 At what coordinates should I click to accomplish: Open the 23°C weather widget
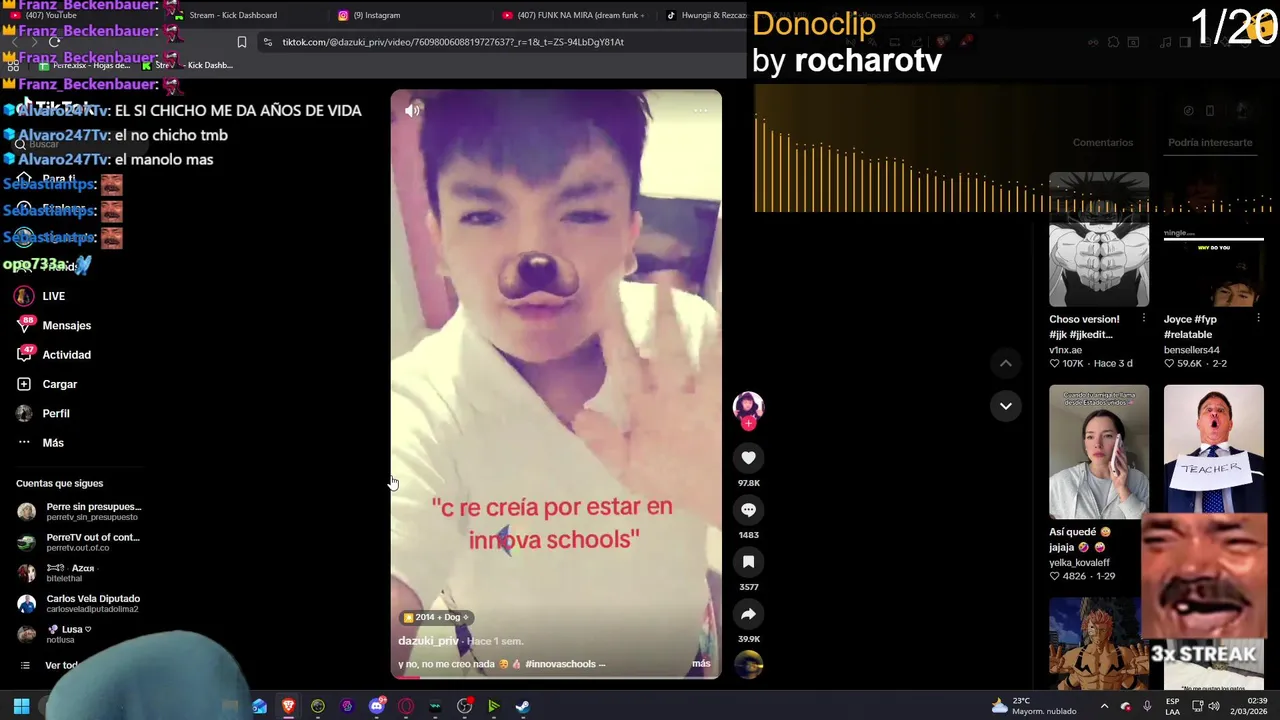1034,706
